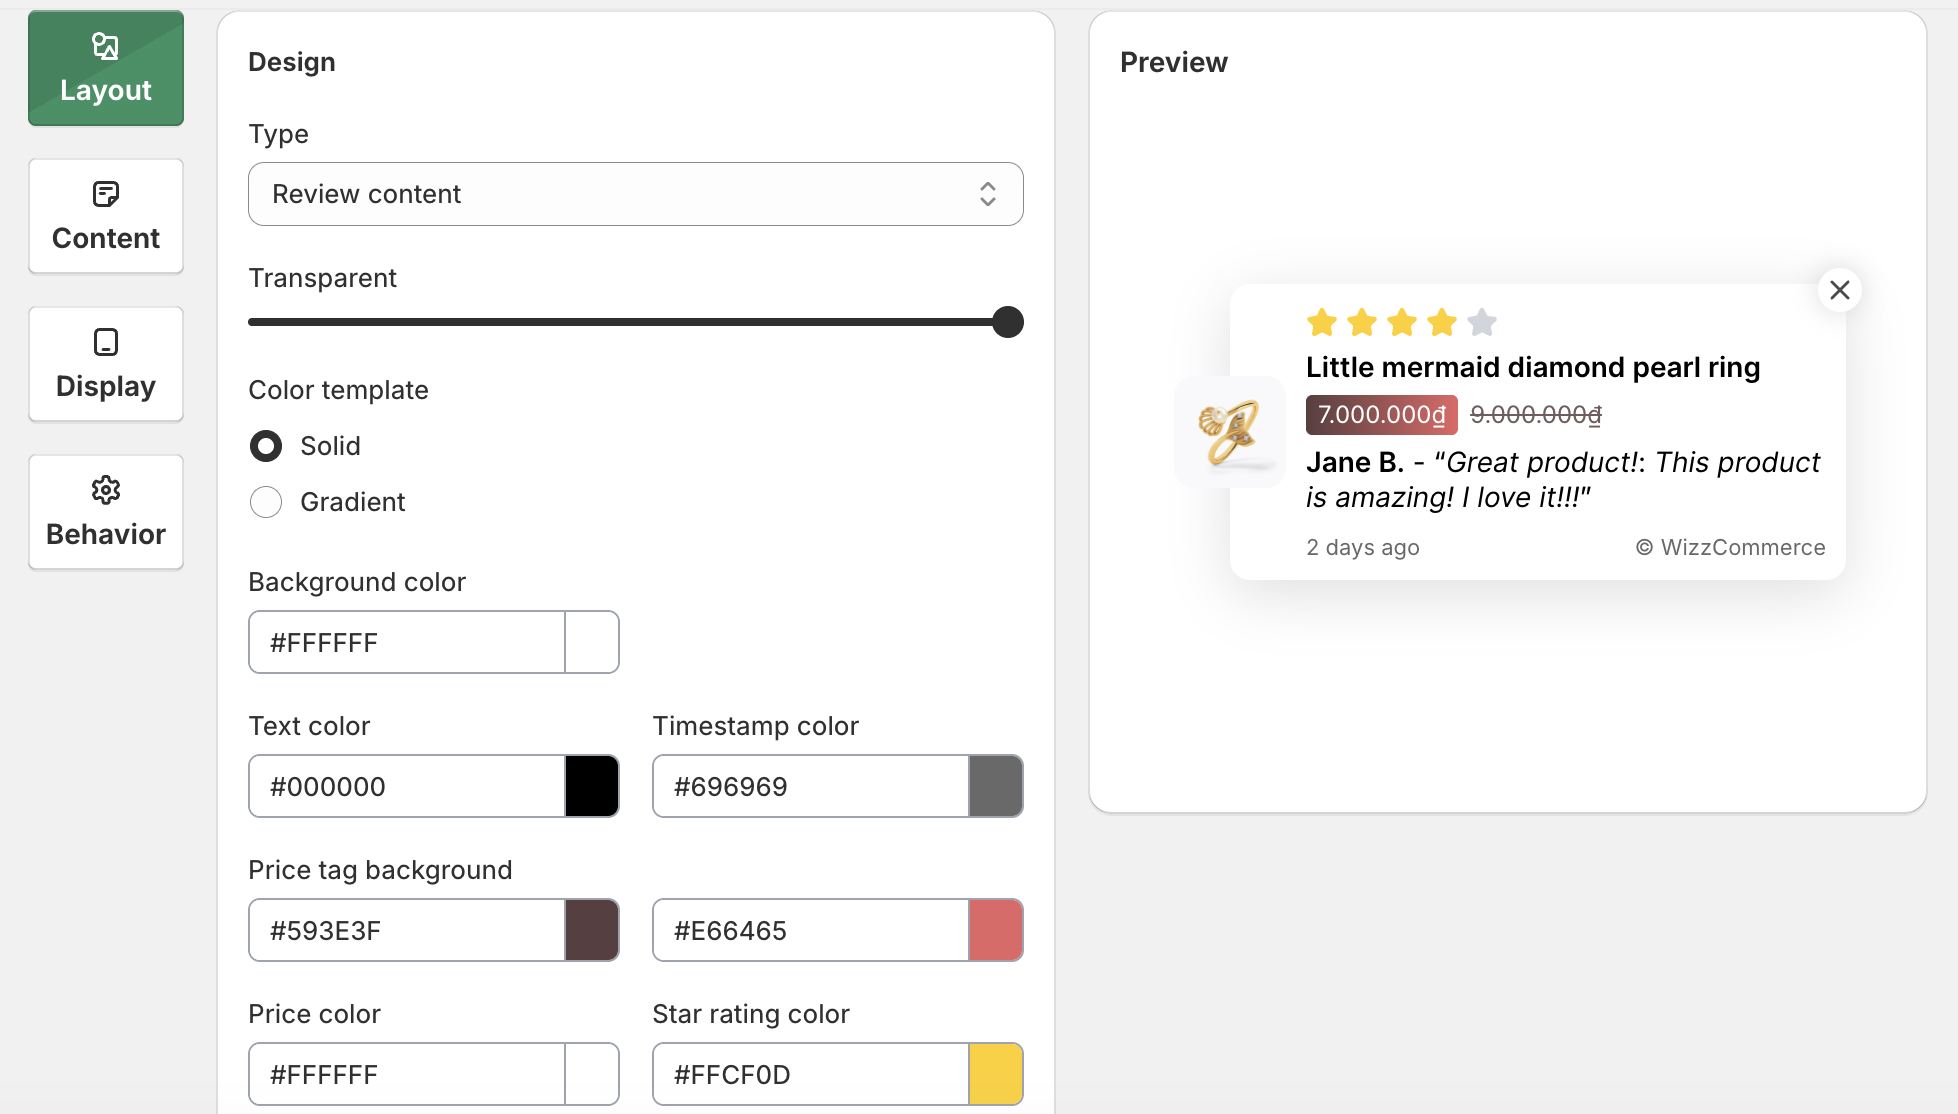Select the Solid color template
Screen dimensions: 1958x1114
pos(266,446)
